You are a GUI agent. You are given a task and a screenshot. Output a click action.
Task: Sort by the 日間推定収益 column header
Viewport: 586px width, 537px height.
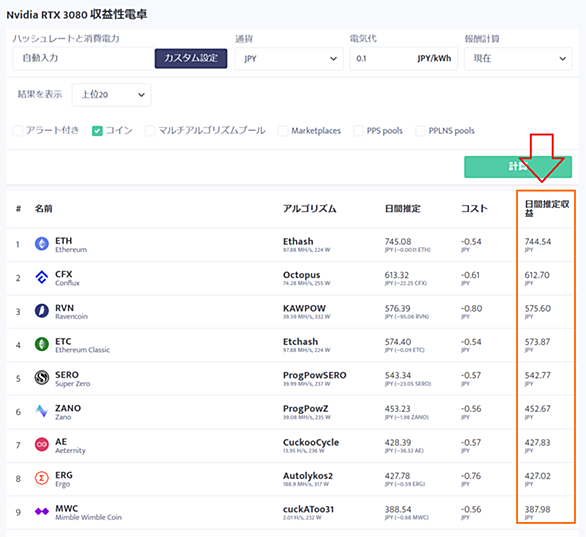[547, 209]
